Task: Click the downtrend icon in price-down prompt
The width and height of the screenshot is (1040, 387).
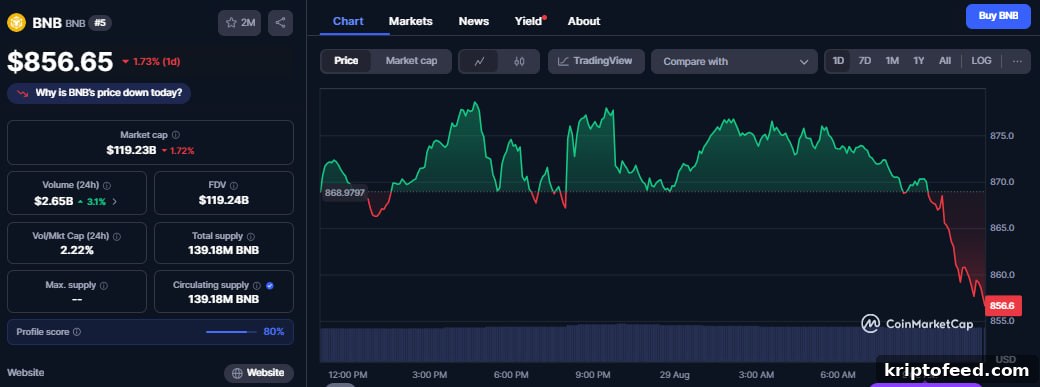Action: coord(23,93)
